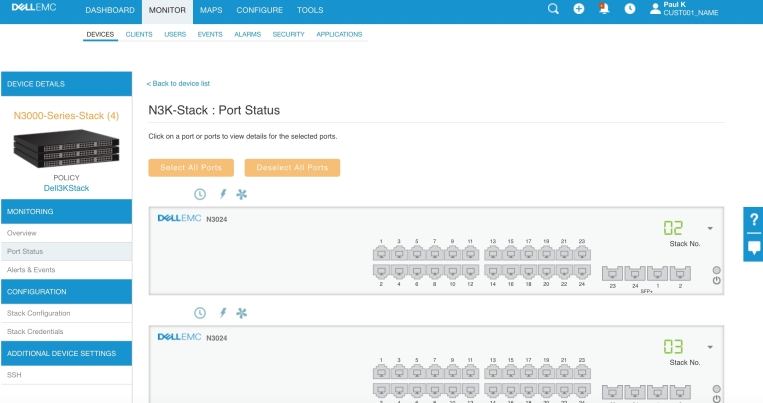
Task: Open the notifications bell icon
Action: [604, 9]
